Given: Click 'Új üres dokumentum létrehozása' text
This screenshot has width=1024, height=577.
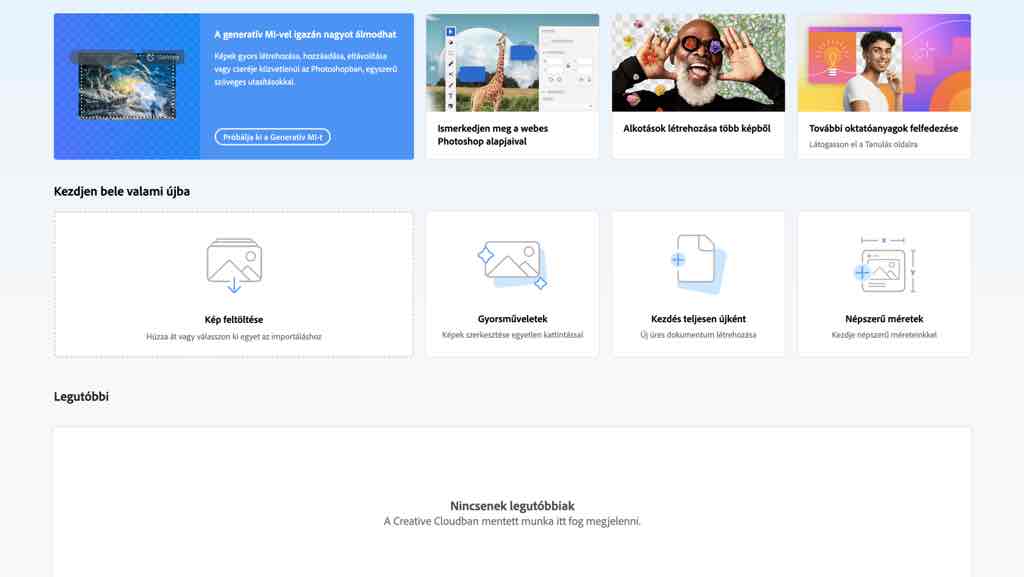Looking at the screenshot, I should tap(698, 335).
